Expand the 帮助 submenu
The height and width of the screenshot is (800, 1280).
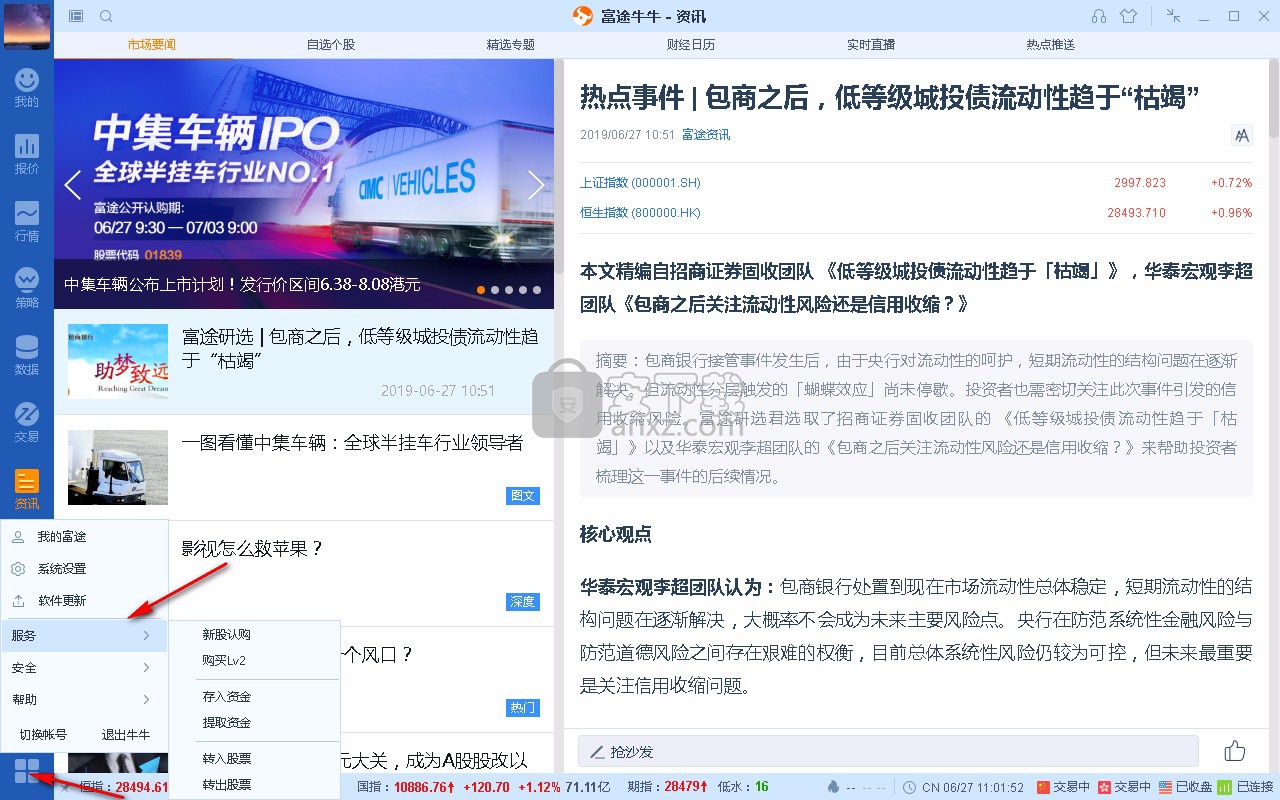point(84,700)
